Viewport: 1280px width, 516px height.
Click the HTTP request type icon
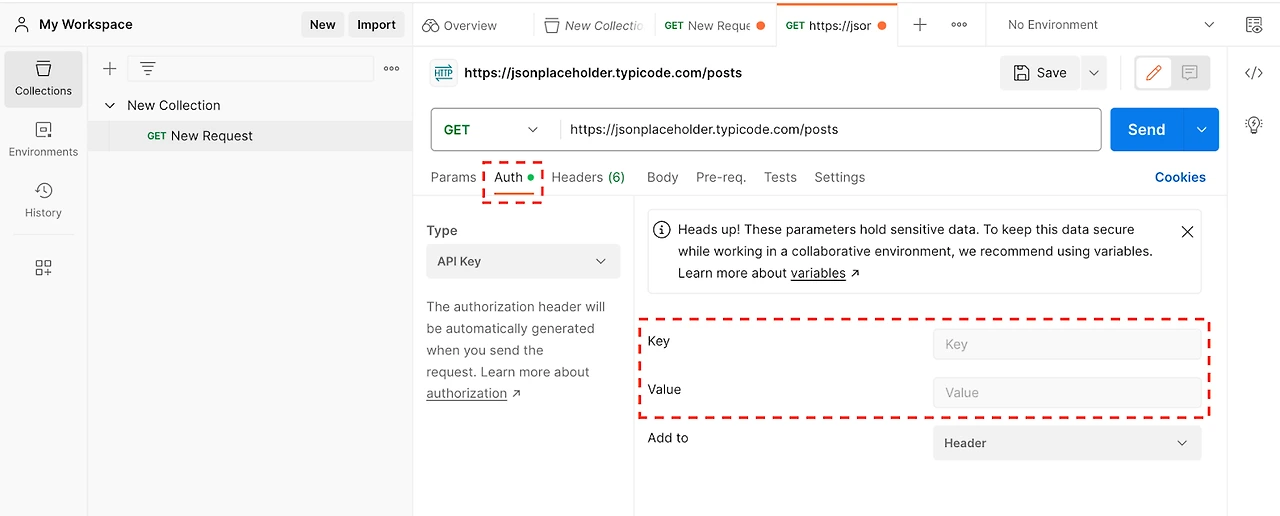click(443, 73)
